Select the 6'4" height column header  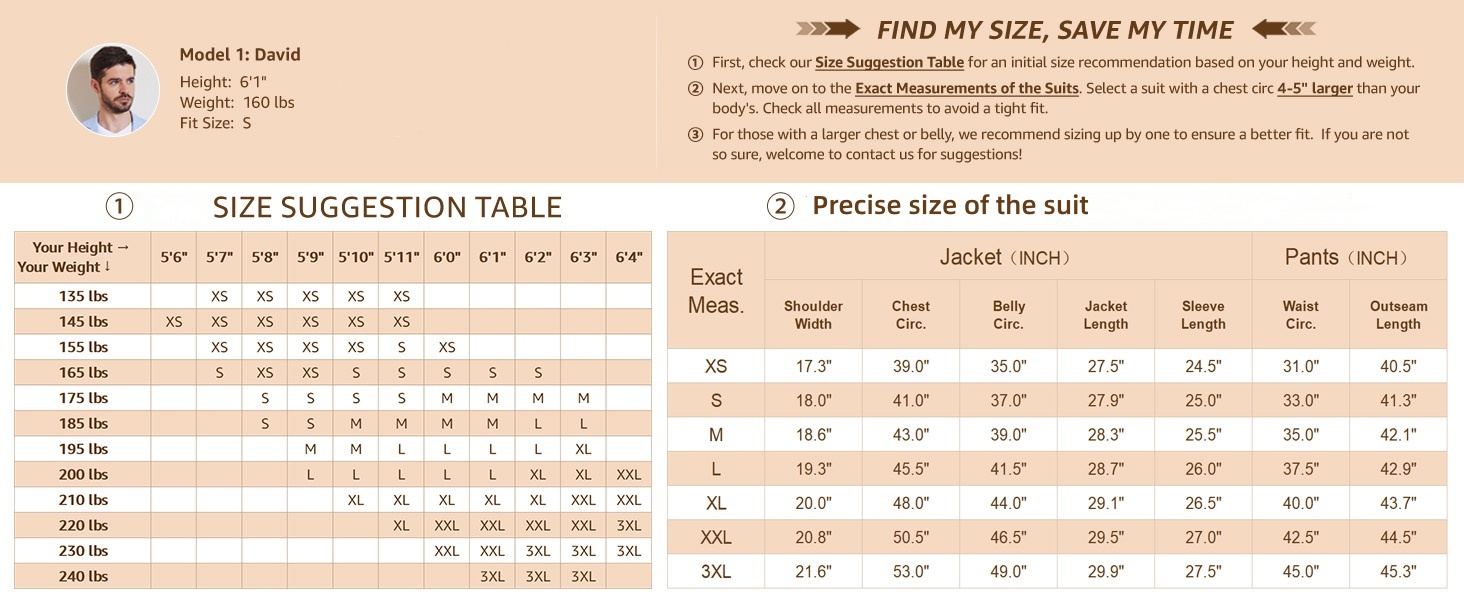click(628, 257)
